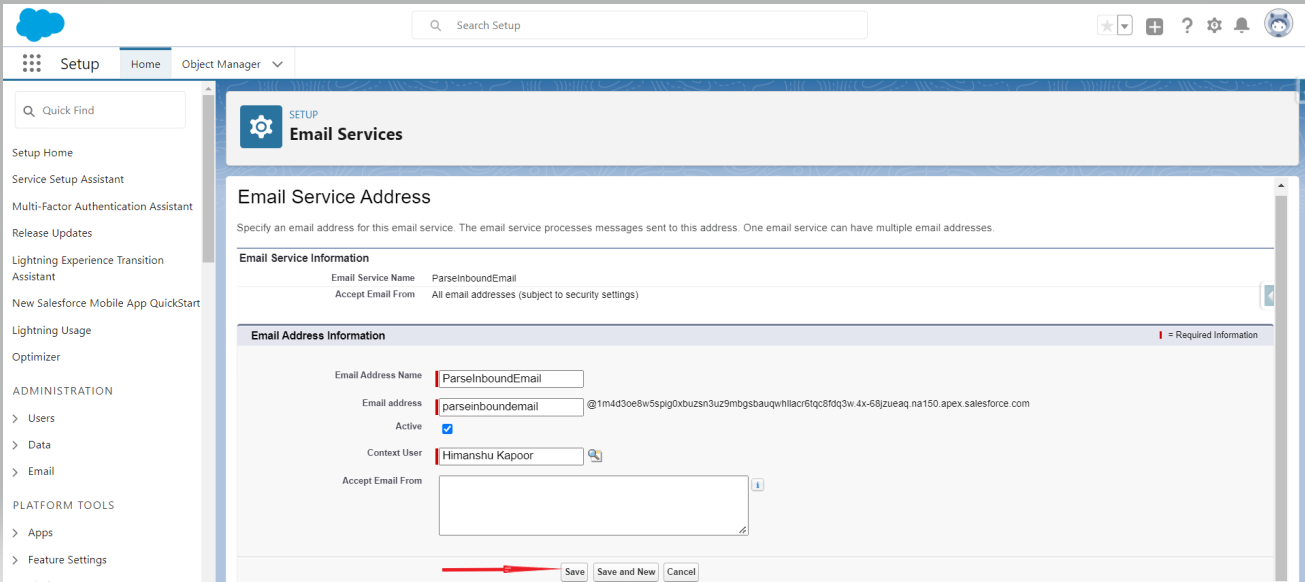This screenshot has width=1305, height=582.
Task: Click the Save and New button
Action: click(x=626, y=572)
